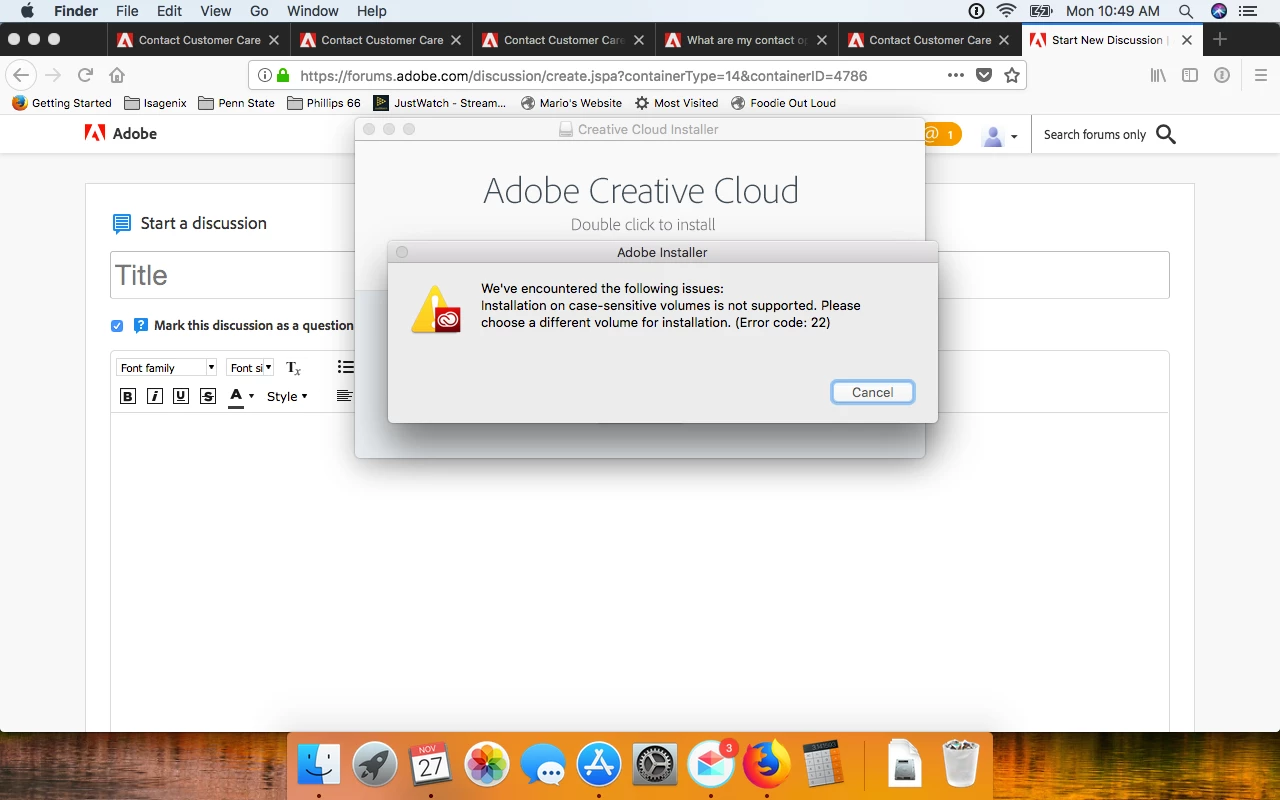1280x800 pixels.
Task: Open the Window menu in menu bar
Action: coord(313,11)
